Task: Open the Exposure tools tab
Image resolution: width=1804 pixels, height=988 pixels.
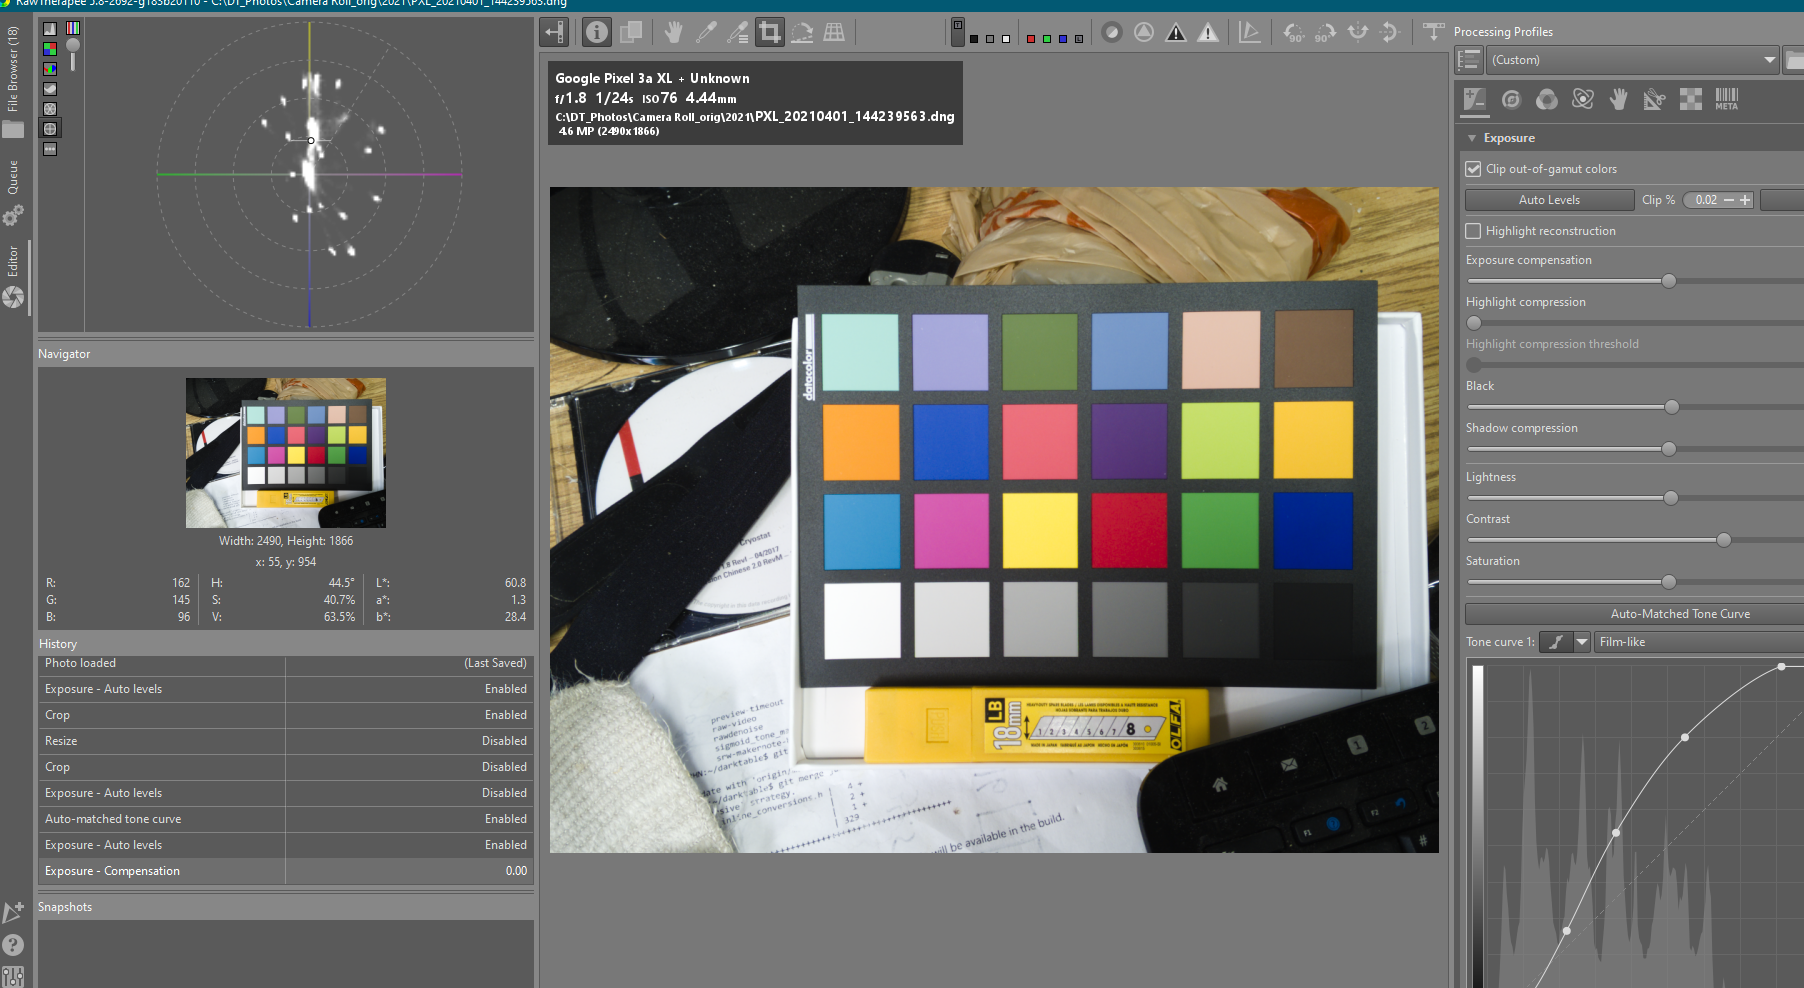Action: (x=1475, y=99)
